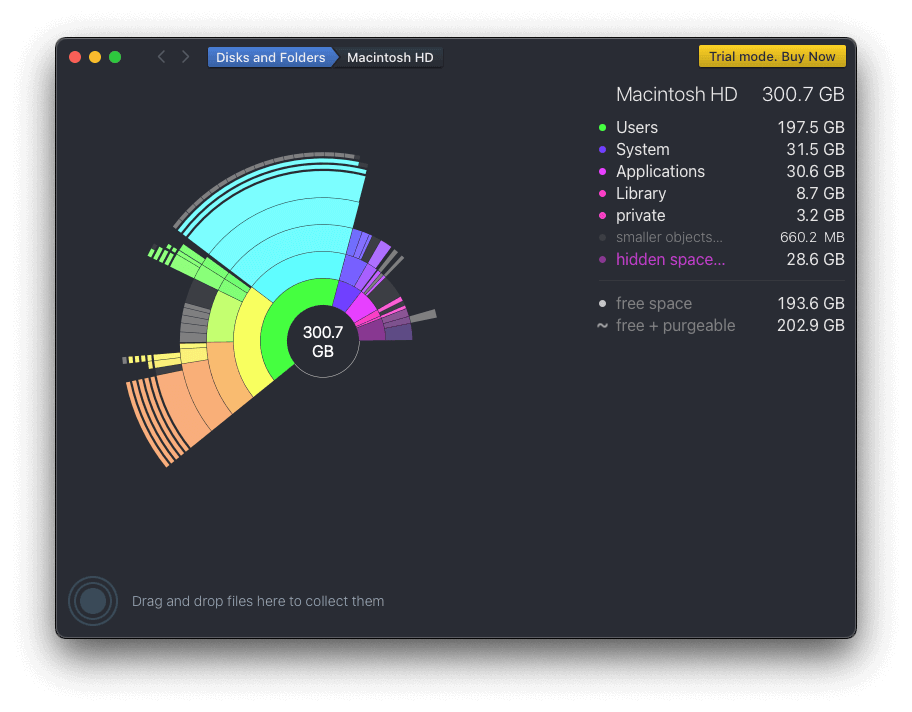Click the 31.5 GB size value
912x712 pixels.
815,149
